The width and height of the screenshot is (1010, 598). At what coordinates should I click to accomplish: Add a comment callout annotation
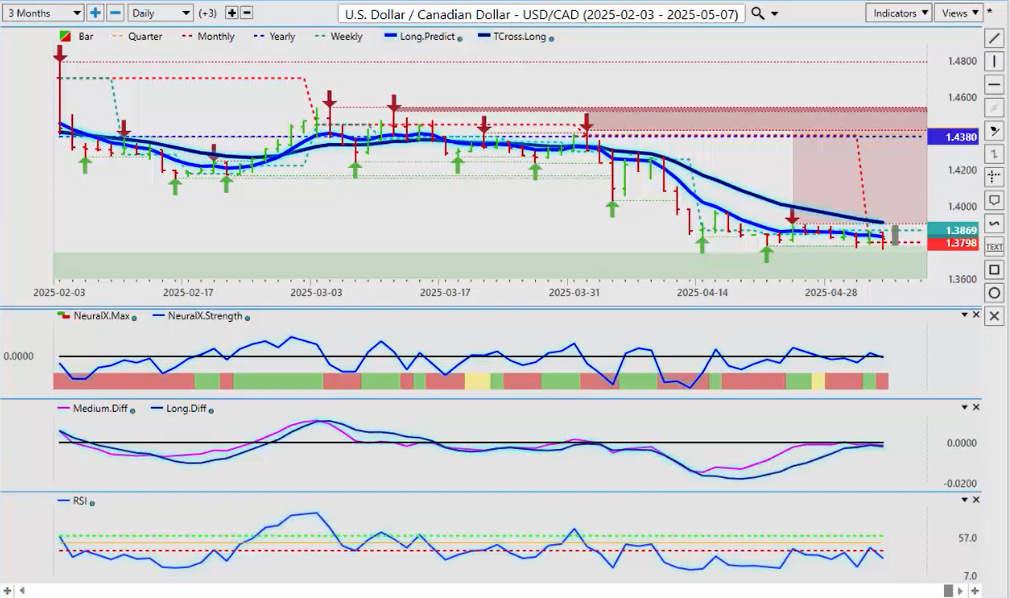click(x=994, y=200)
